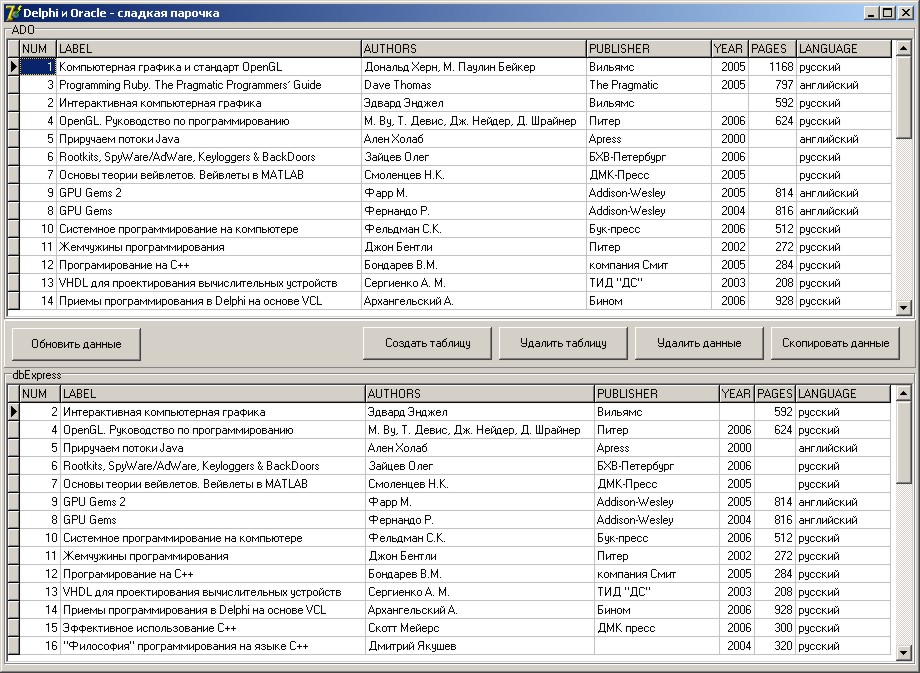This screenshot has width=920, height=673.
Task: Click "Бук-пресс" in dbExpress grid
Action: tap(657, 538)
